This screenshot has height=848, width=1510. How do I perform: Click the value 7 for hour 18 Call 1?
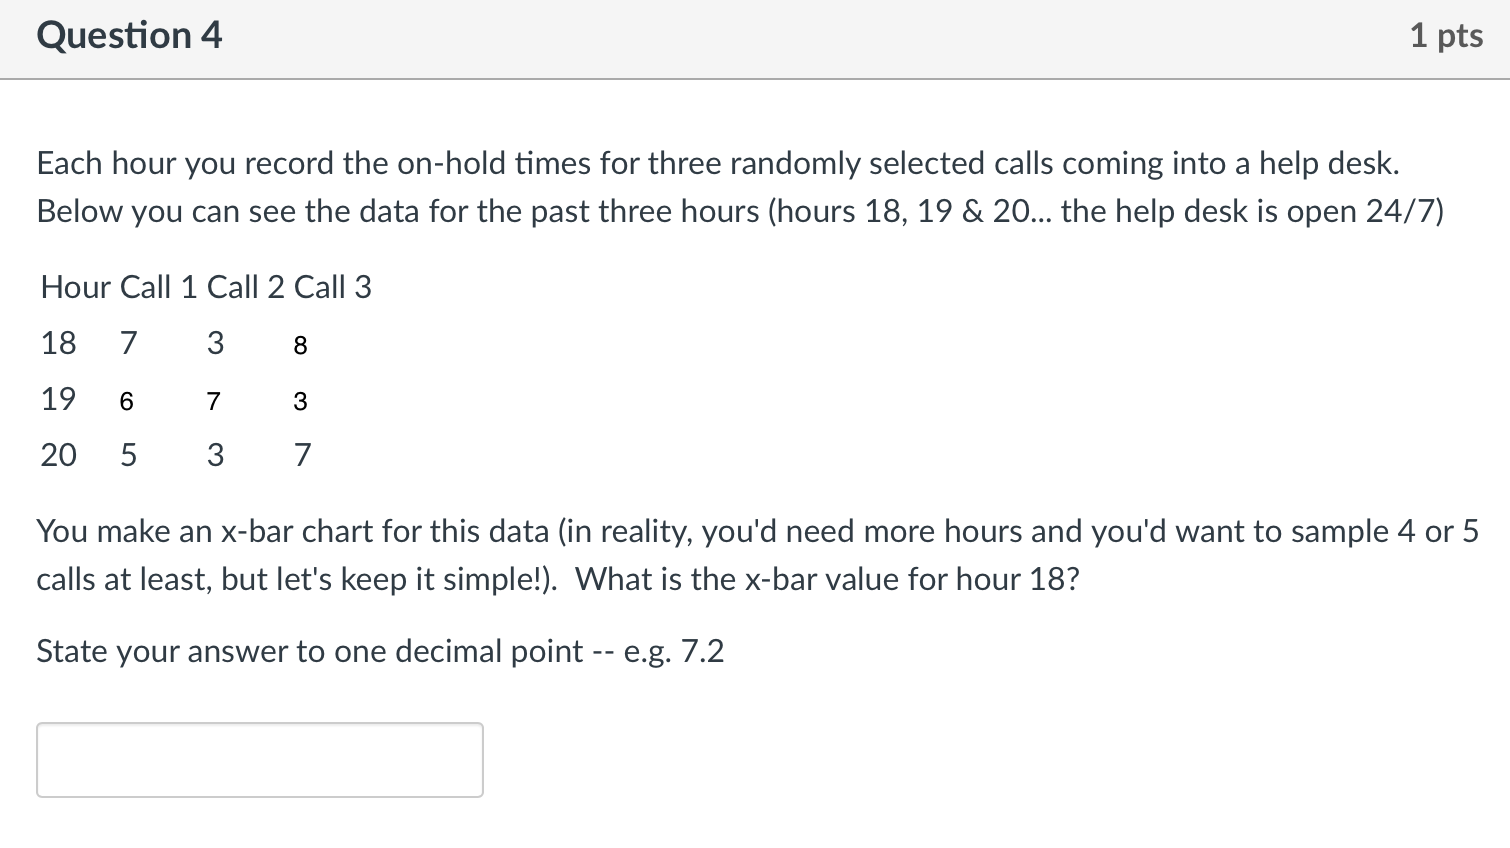[x=128, y=343]
